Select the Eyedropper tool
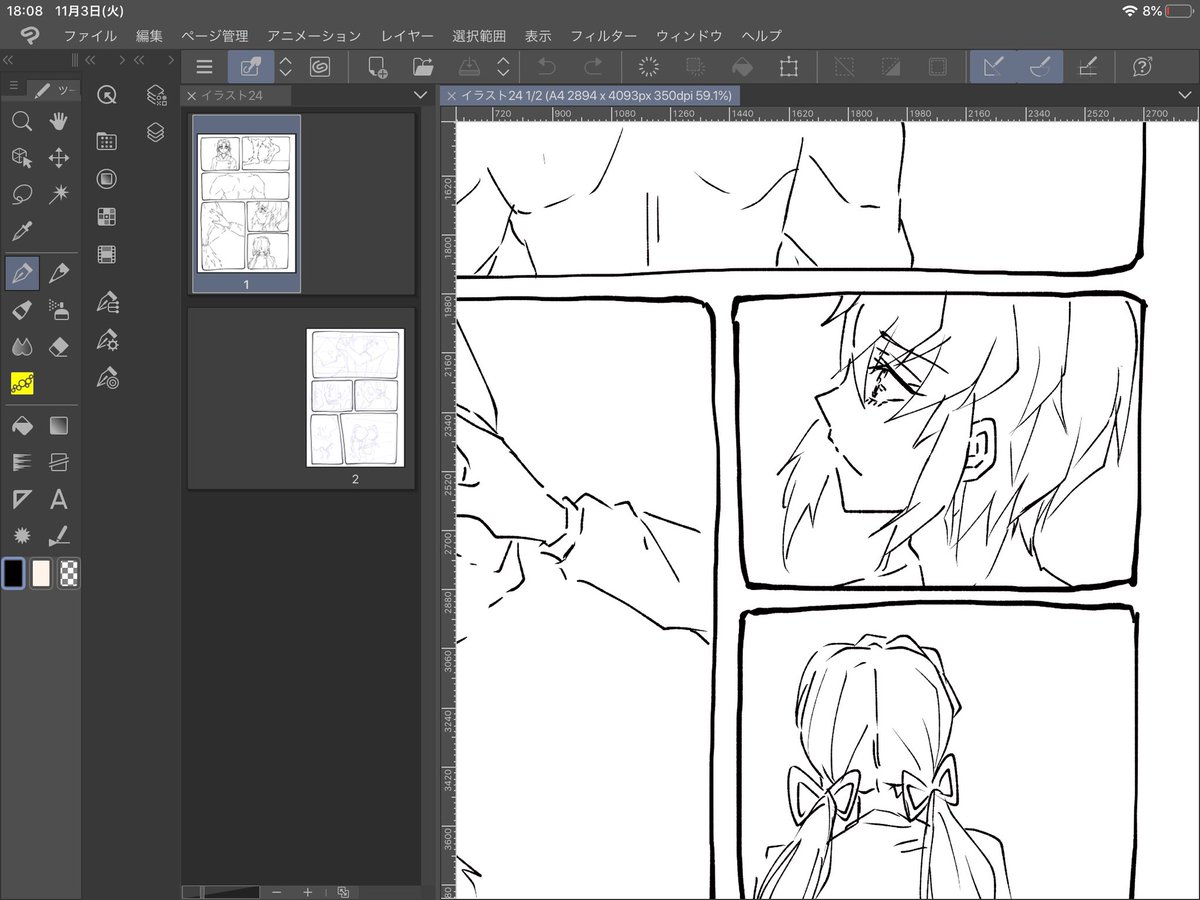The height and width of the screenshot is (900, 1200). [x=22, y=232]
